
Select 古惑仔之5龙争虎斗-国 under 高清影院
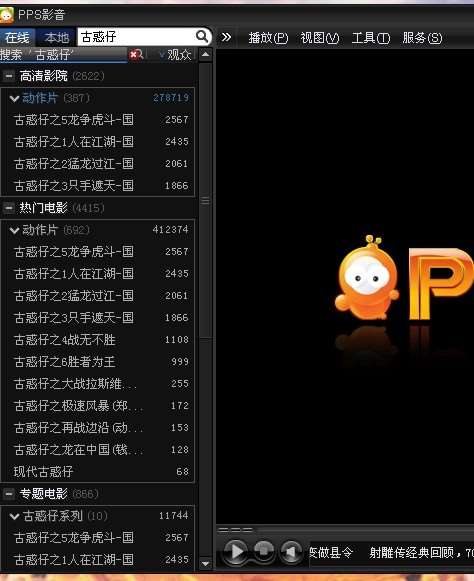[98, 120]
